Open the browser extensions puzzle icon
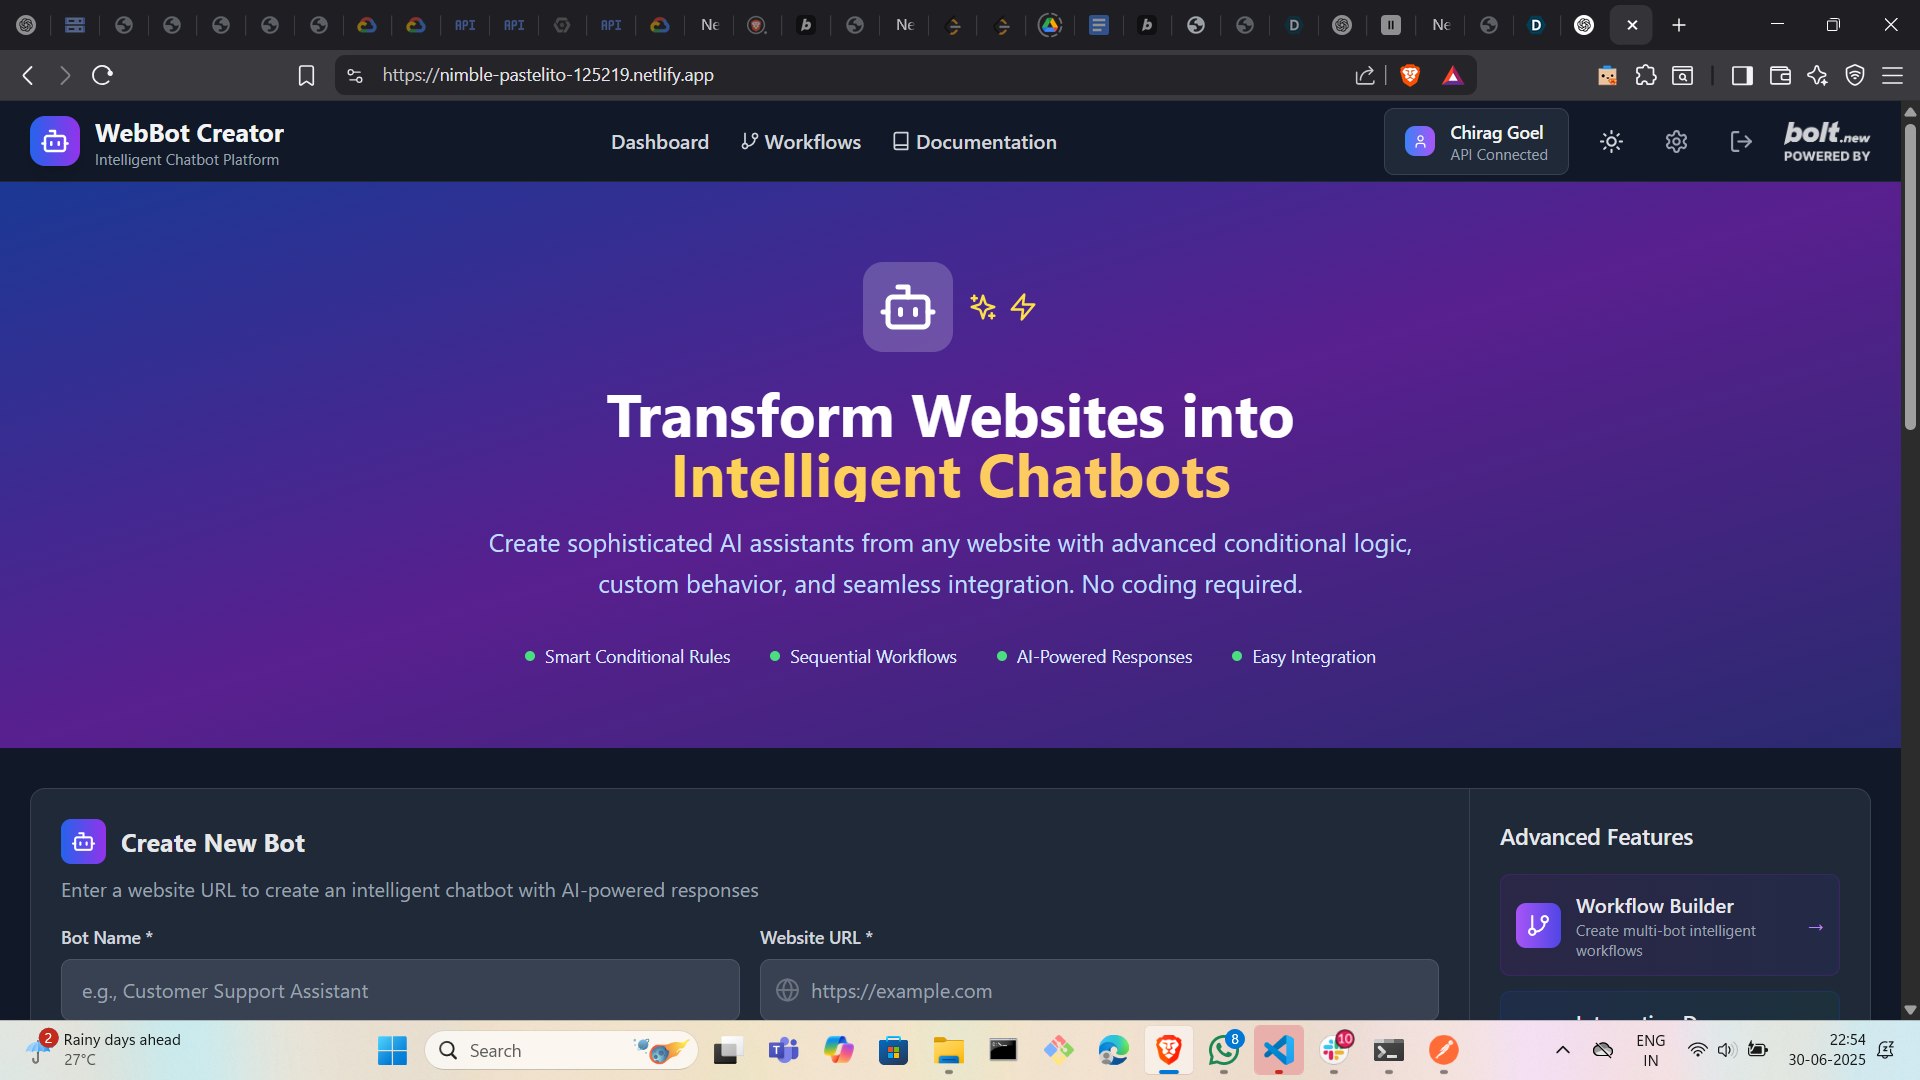The height and width of the screenshot is (1080, 1920). tap(1645, 75)
